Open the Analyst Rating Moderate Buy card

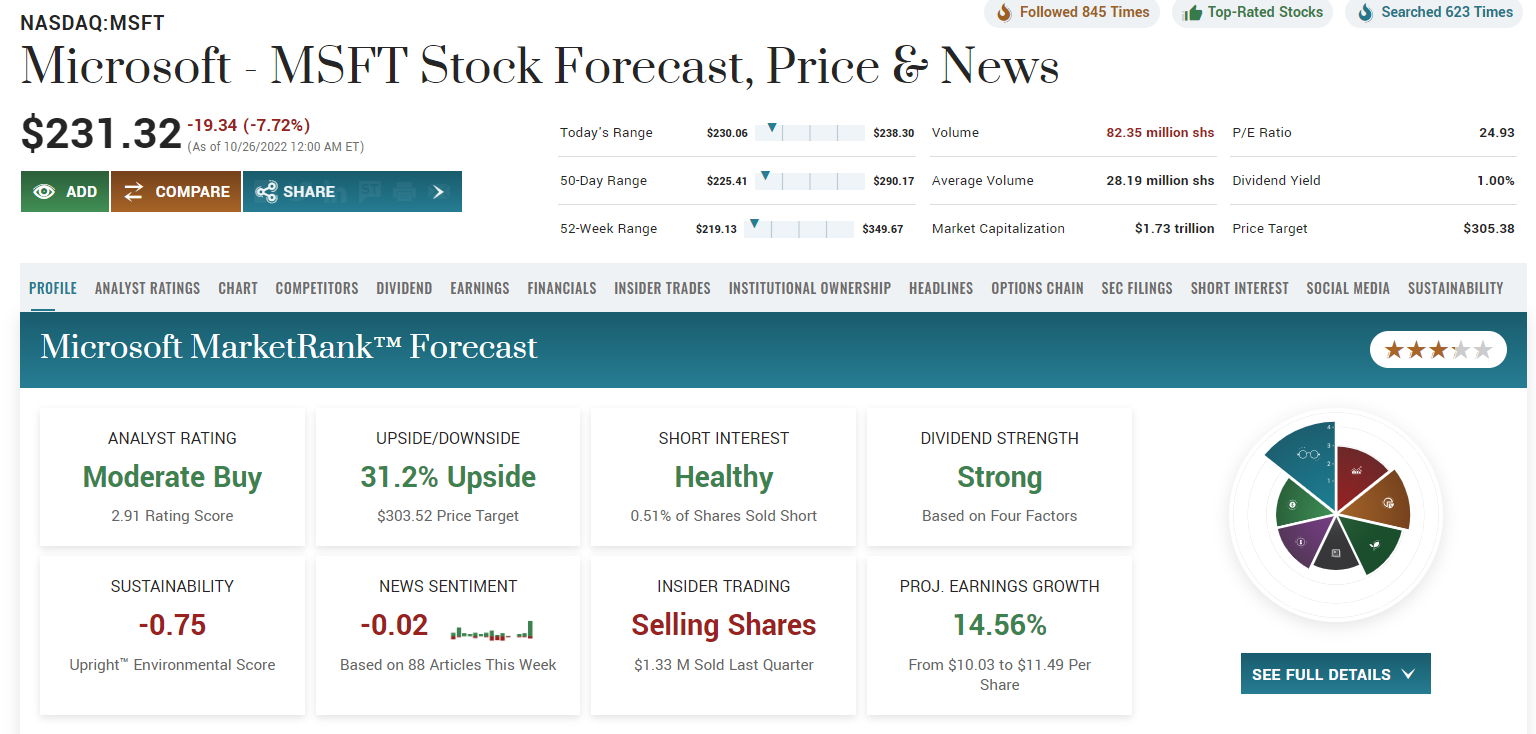tap(172, 477)
